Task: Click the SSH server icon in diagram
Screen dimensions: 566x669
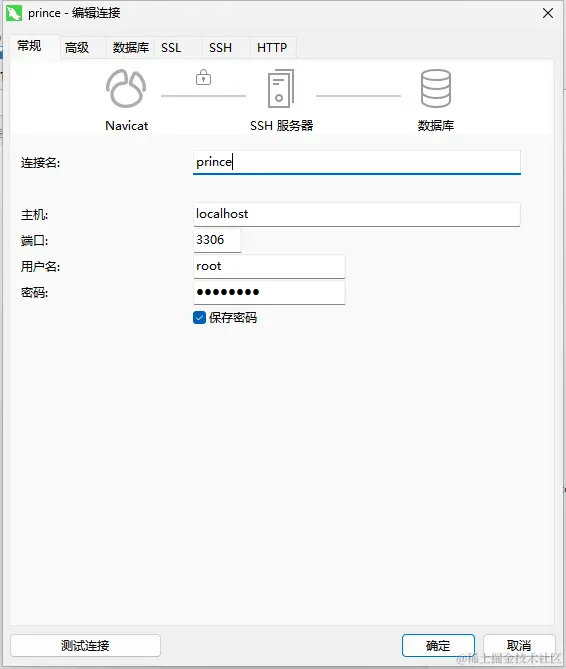Action: click(281, 88)
